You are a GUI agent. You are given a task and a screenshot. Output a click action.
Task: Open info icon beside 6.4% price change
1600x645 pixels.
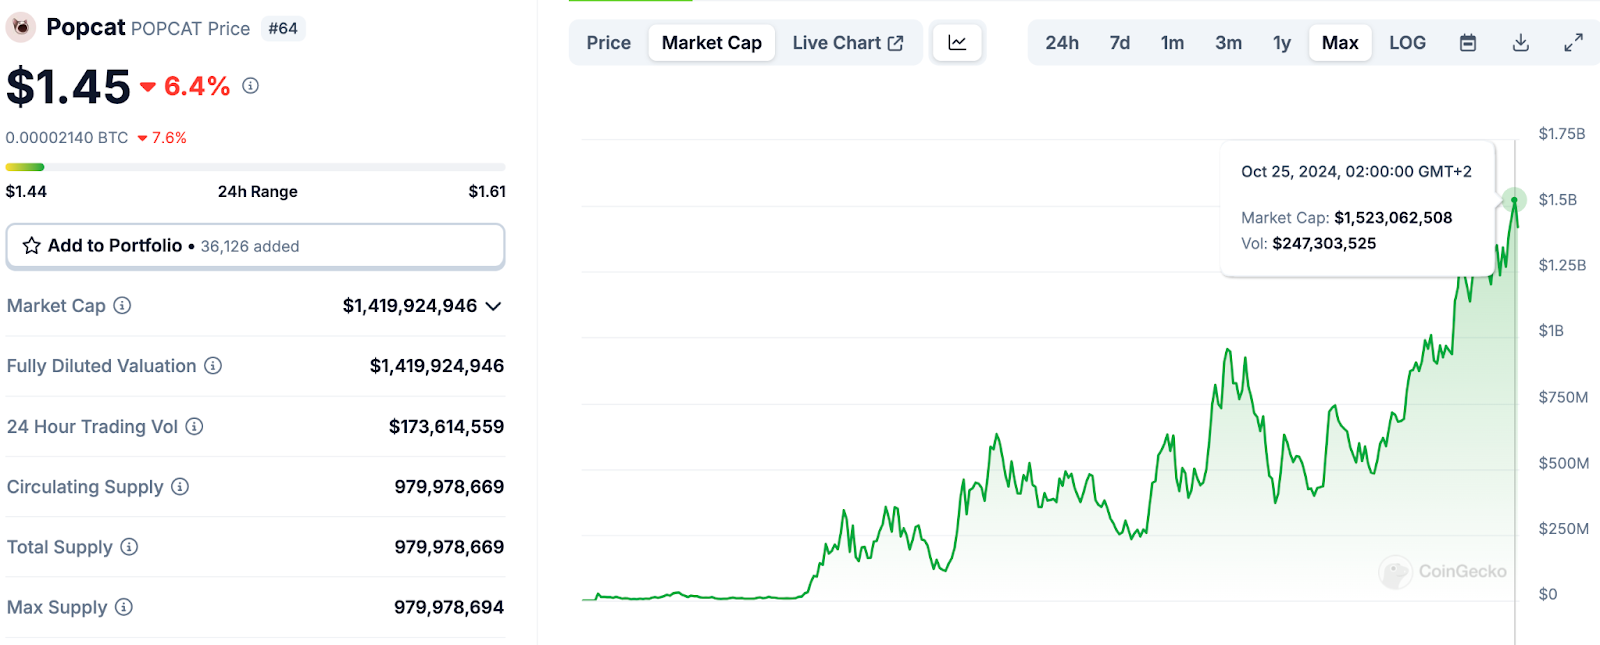click(x=251, y=86)
